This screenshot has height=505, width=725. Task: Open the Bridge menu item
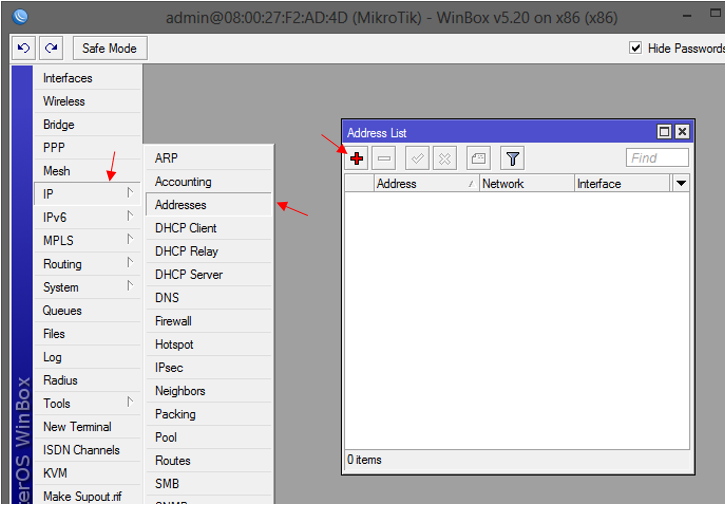pos(87,124)
